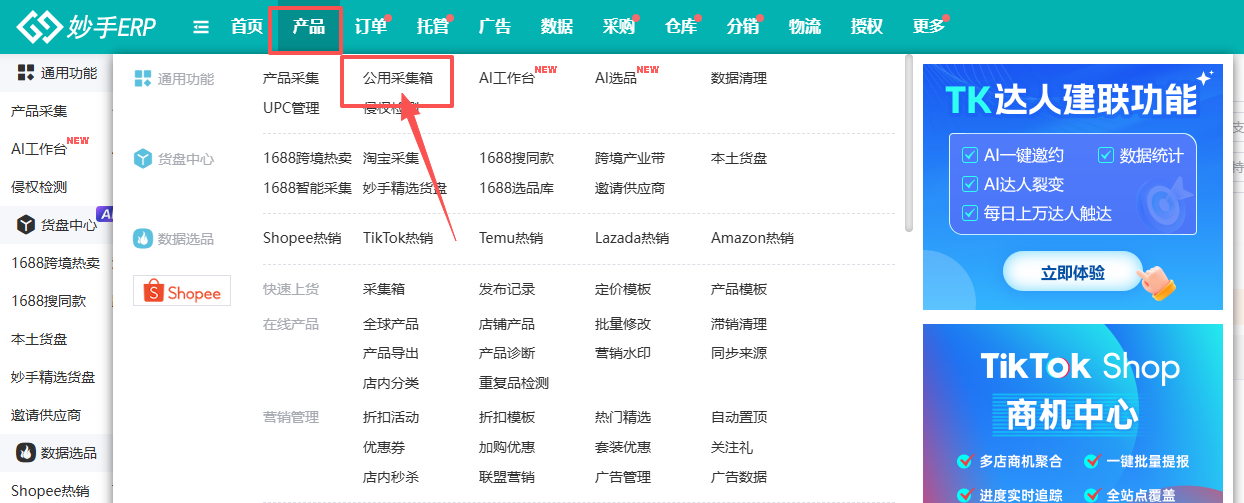
Task: Open Temu热销 entry
Action: click(511, 238)
